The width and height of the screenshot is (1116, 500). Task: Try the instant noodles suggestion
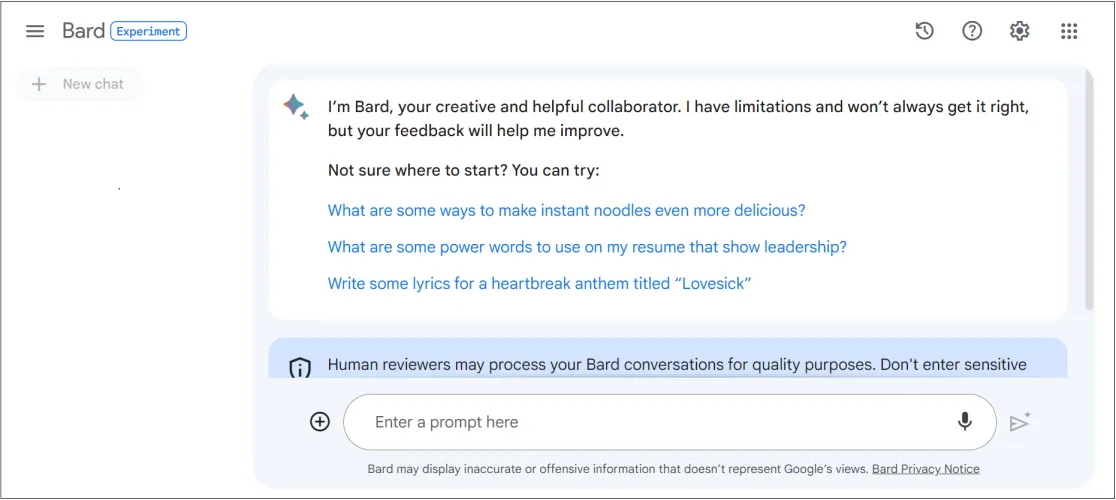pos(566,210)
